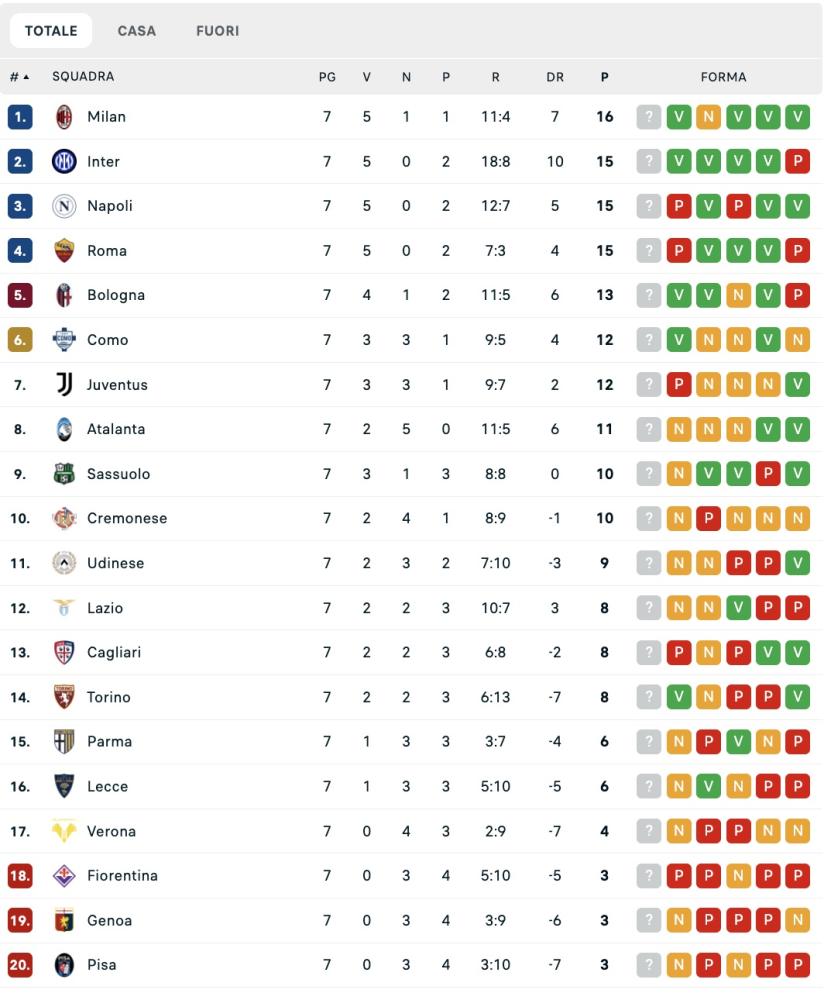This screenshot has width=824, height=1000.
Task: Click the Genoa club crest
Action: [x=64, y=920]
